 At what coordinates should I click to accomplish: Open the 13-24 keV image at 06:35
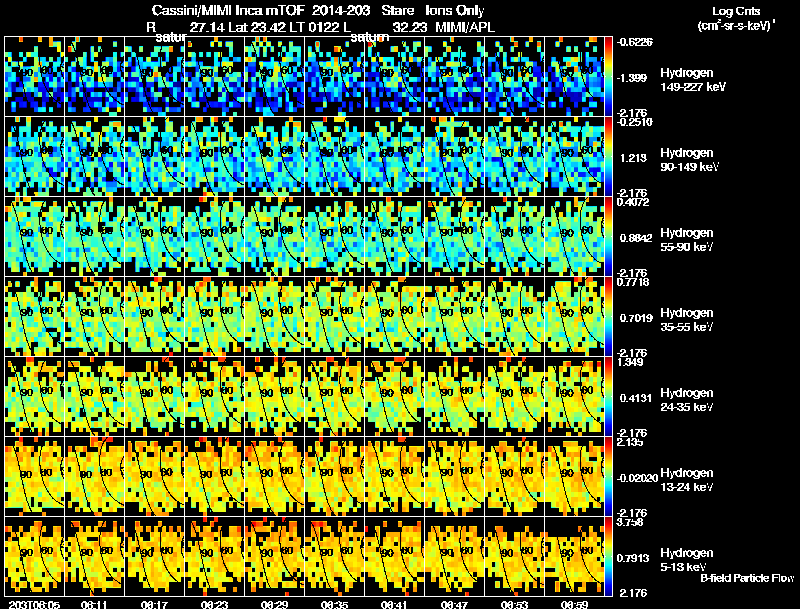[x=335, y=477]
